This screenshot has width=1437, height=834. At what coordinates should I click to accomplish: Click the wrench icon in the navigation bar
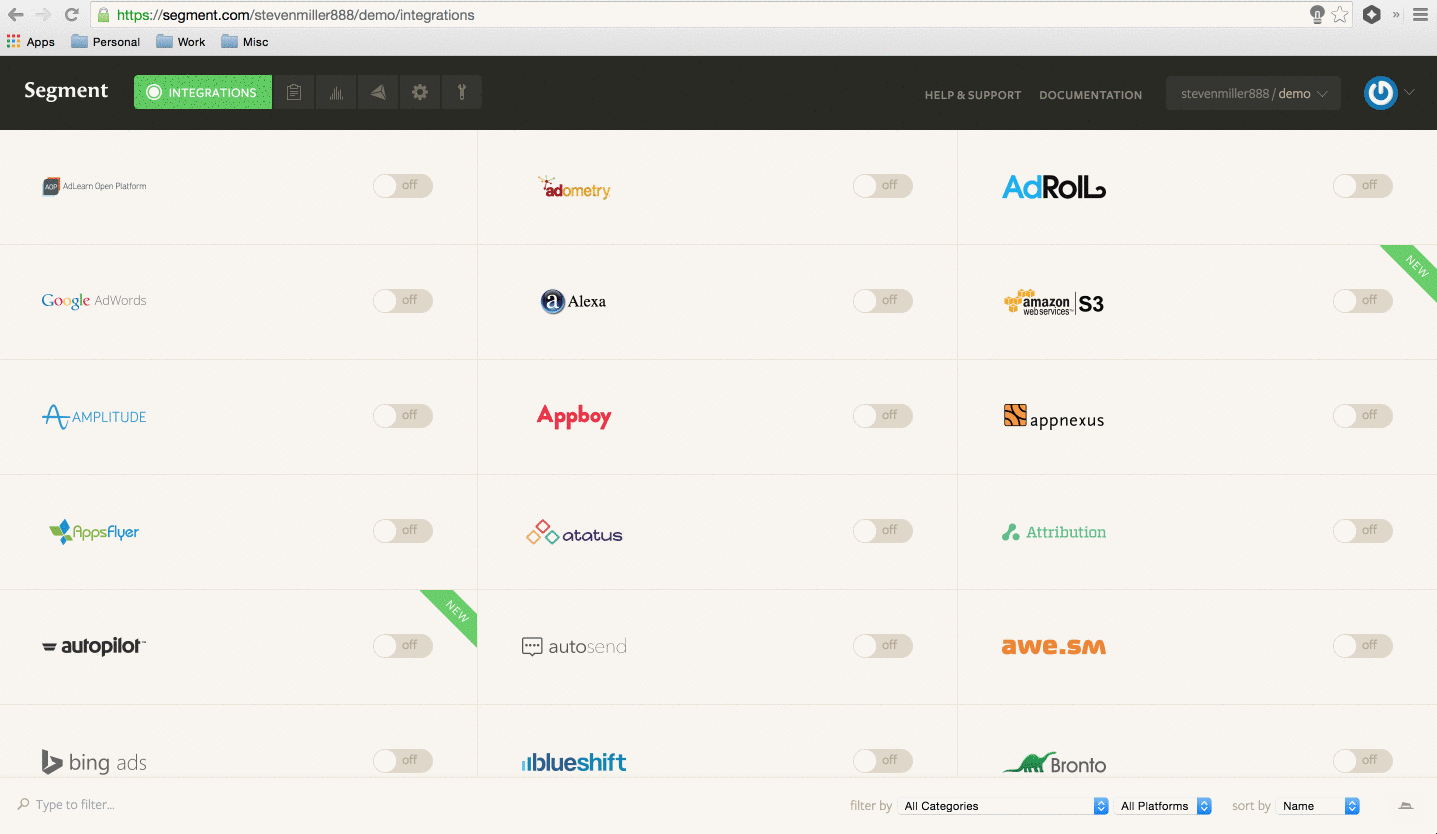tap(461, 92)
